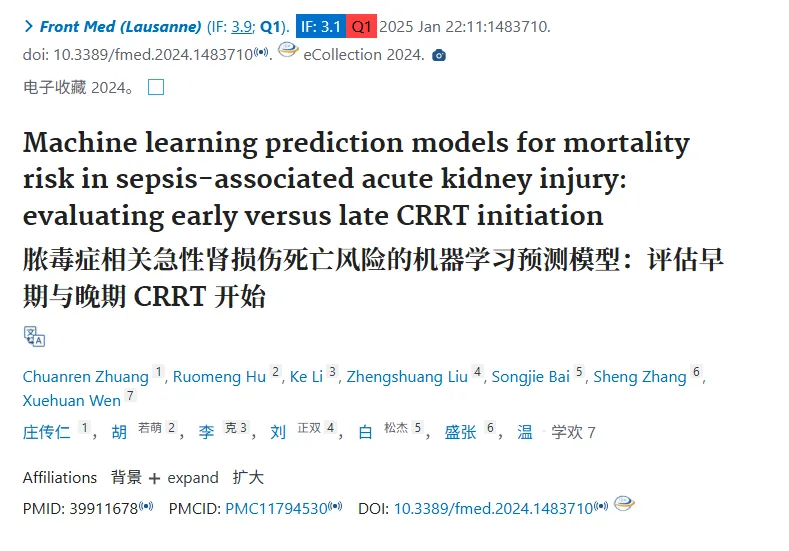
Task: Click the underlined 3.9 impact factor link
Action: pyautogui.click(x=242, y=27)
